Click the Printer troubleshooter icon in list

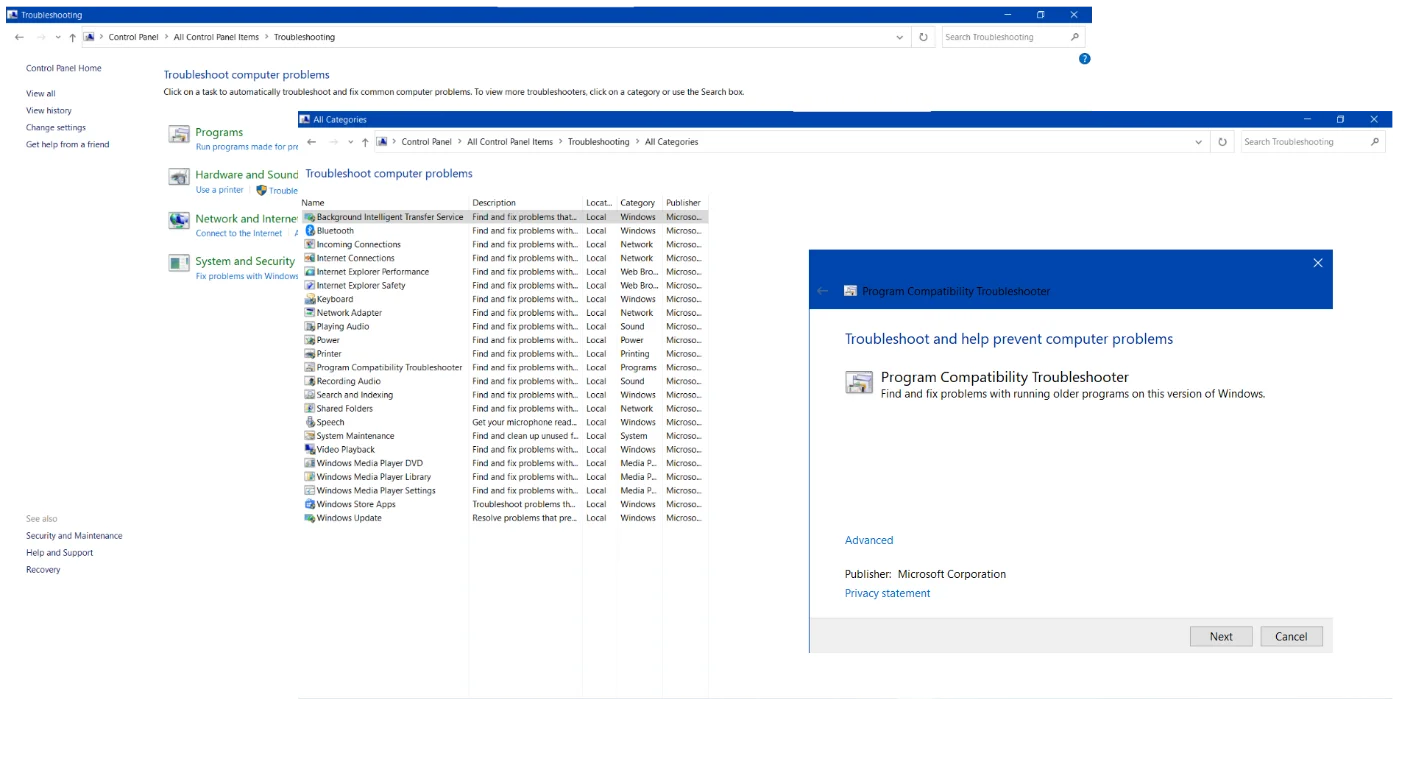pos(310,354)
